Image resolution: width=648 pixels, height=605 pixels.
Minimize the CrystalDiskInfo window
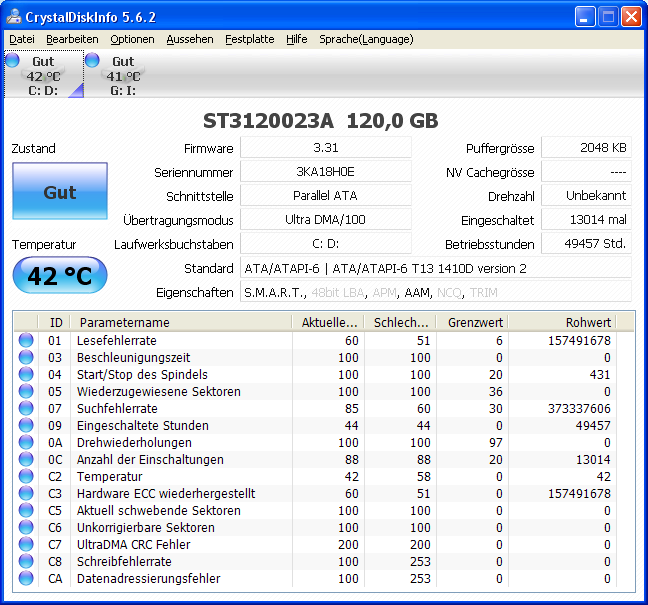coord(585,17)
